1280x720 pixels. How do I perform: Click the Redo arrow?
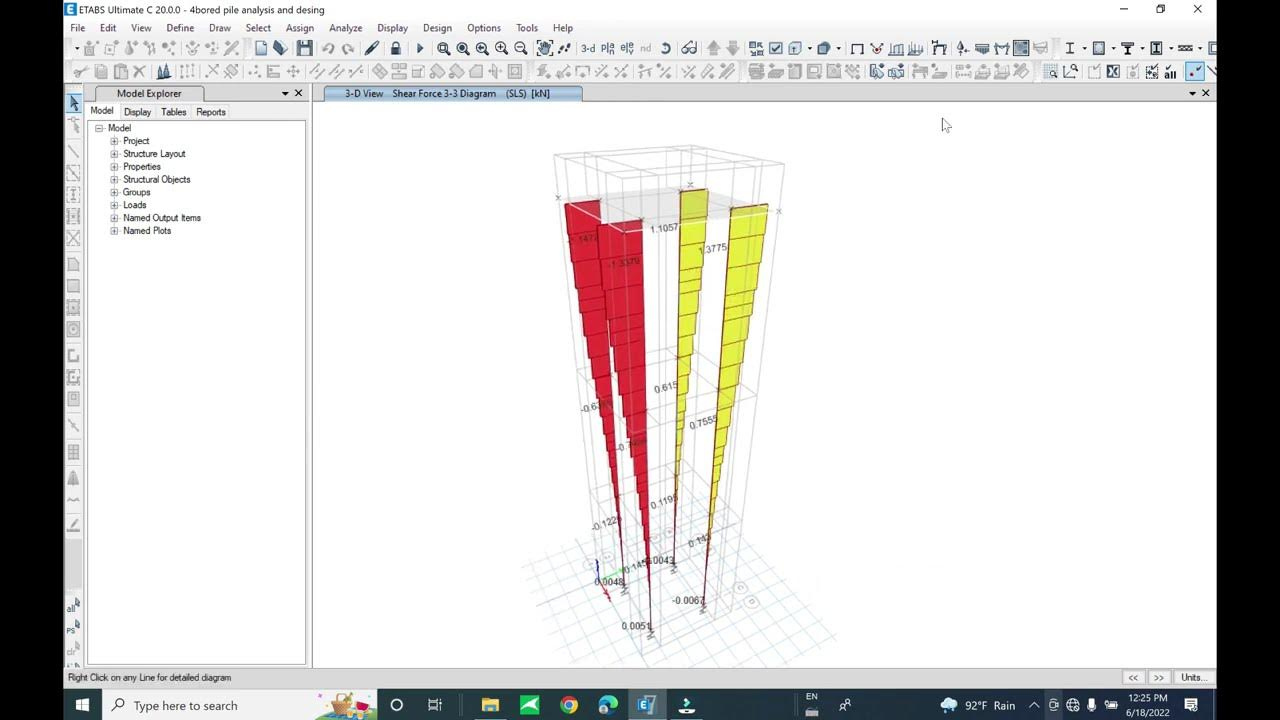[x=347, y=48]
